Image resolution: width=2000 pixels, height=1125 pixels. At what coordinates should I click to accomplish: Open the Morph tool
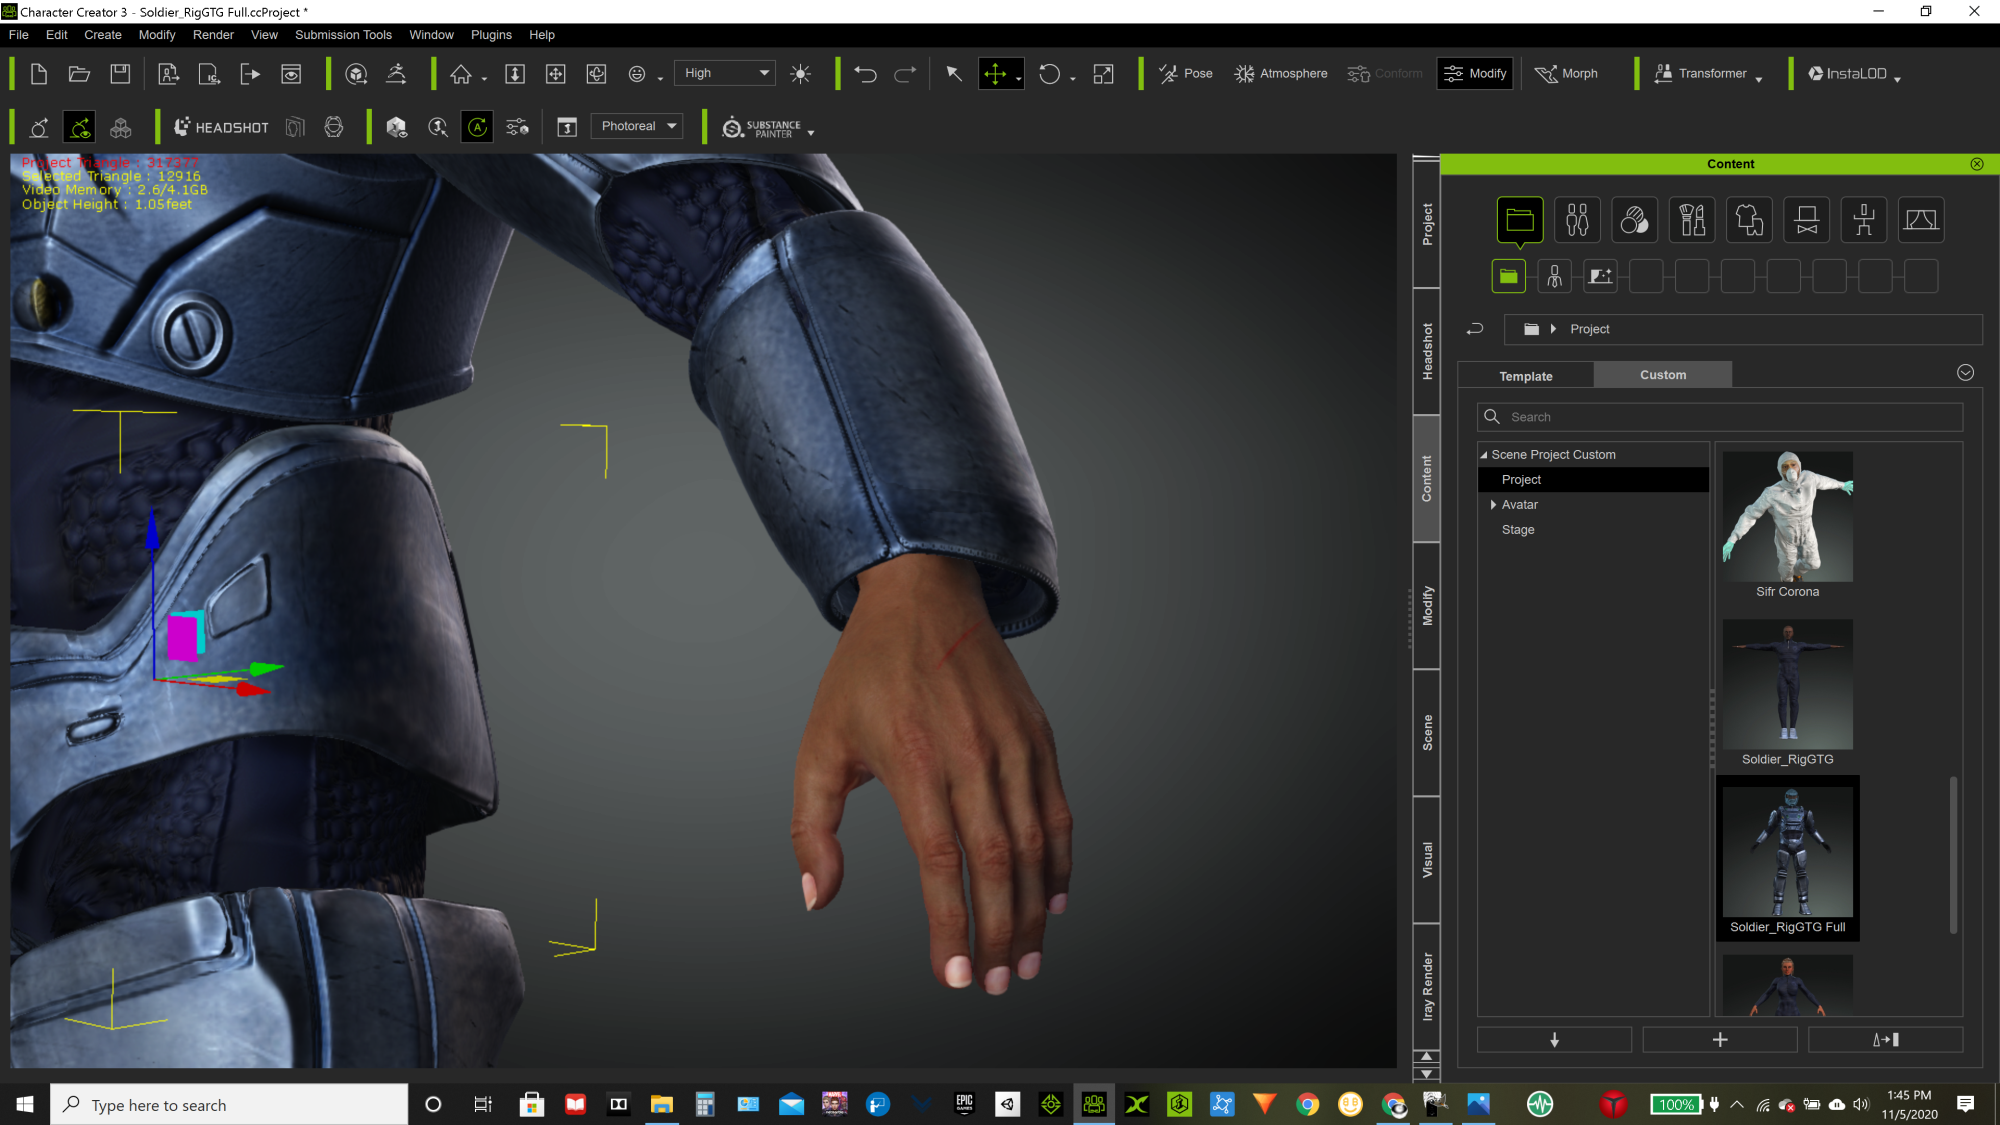click(x=1566, y=74)
